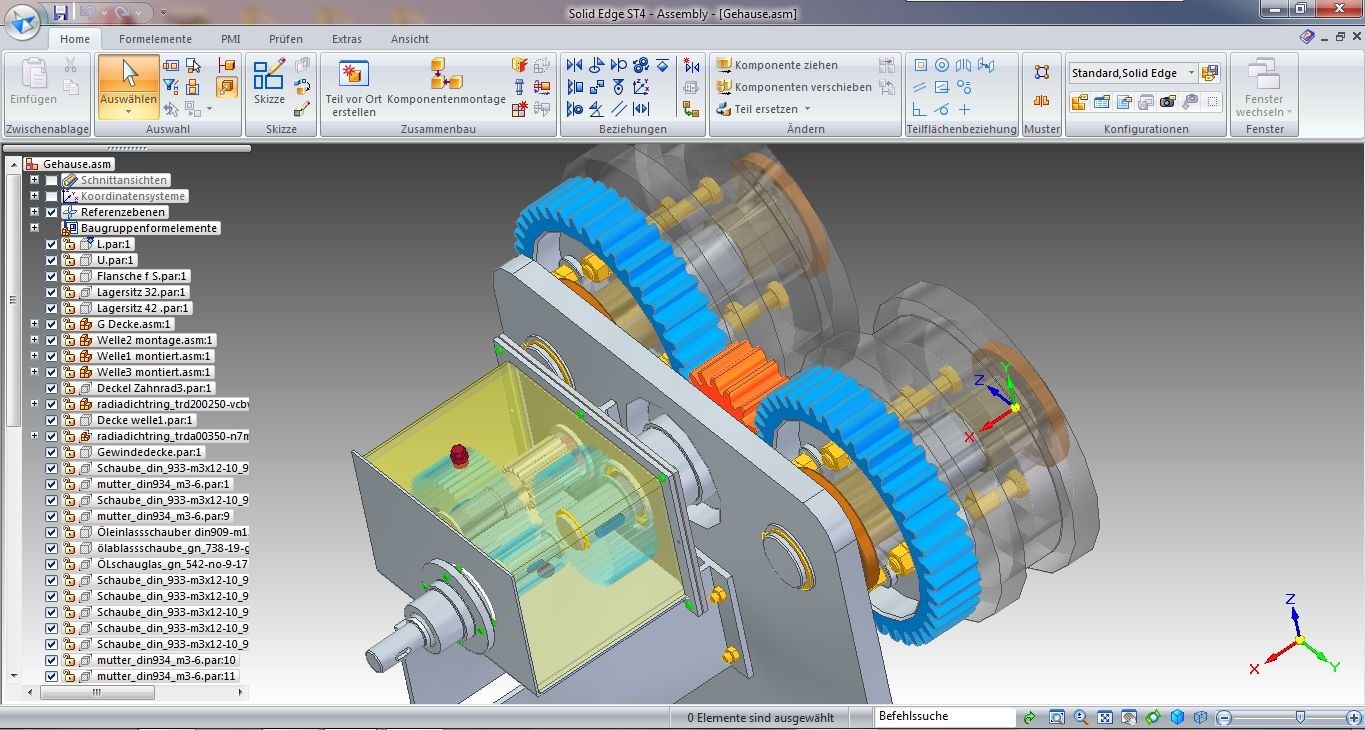Click the camera icon in Konfigurationen

pos(1167,101)
